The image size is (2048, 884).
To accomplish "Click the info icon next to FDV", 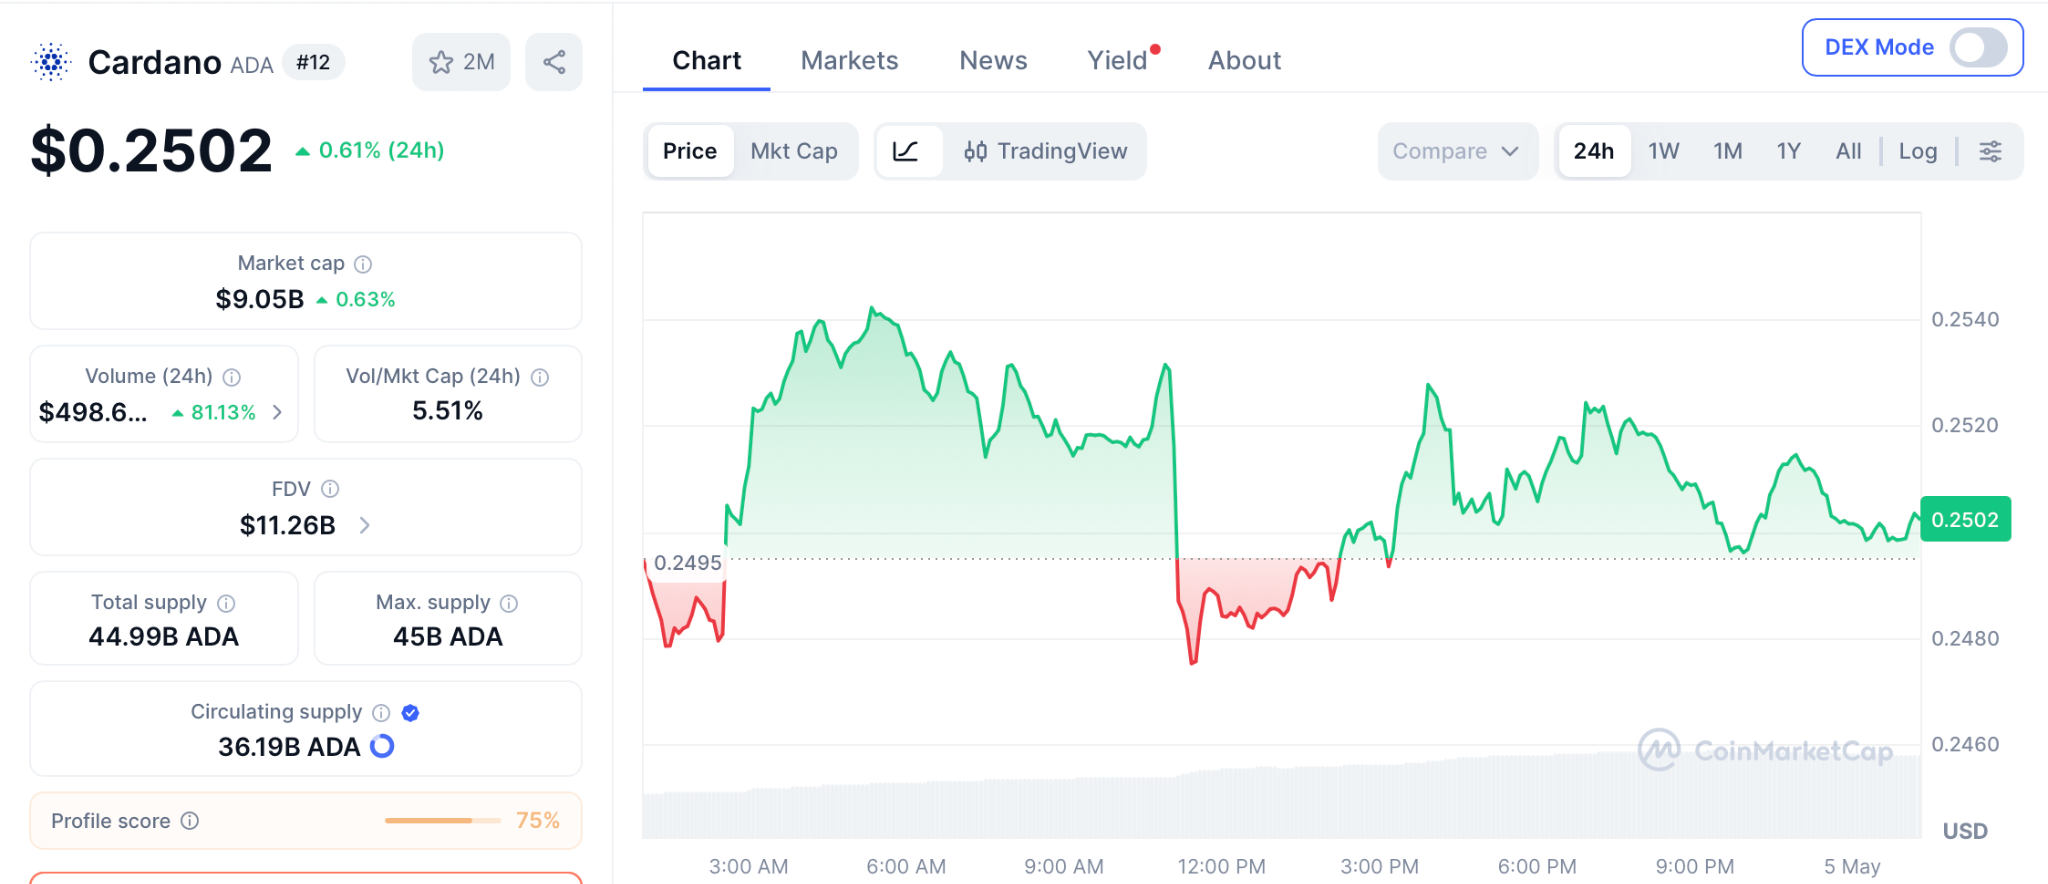I will (x=330, y=489).
